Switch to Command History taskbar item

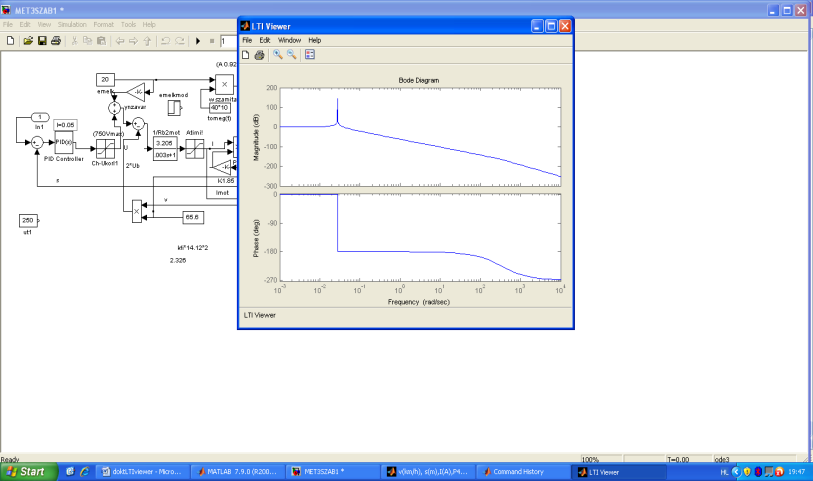point(523,472)
